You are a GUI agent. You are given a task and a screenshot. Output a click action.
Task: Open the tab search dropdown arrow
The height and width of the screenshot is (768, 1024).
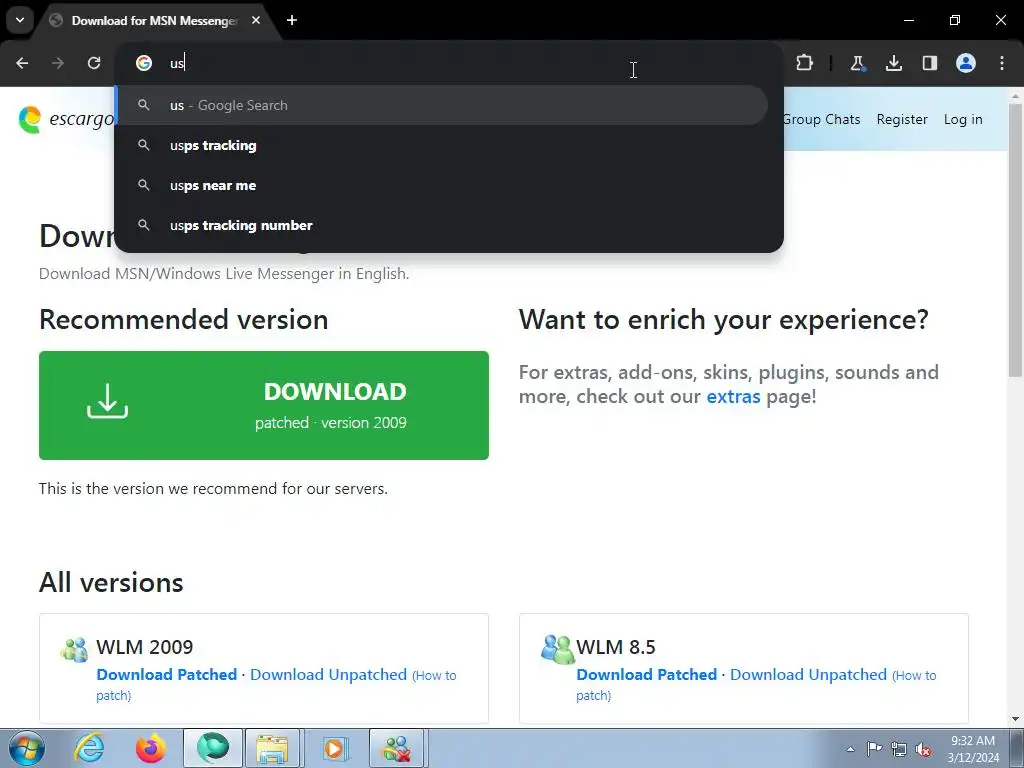pos(20,20)
